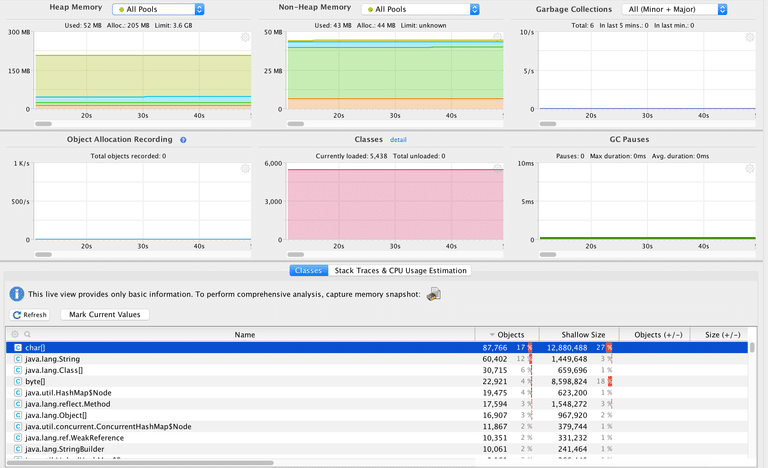Click the Garbage Collections graph settings gear
The image size is (768, 468).
pyautogui.click(x=749, y=37)
